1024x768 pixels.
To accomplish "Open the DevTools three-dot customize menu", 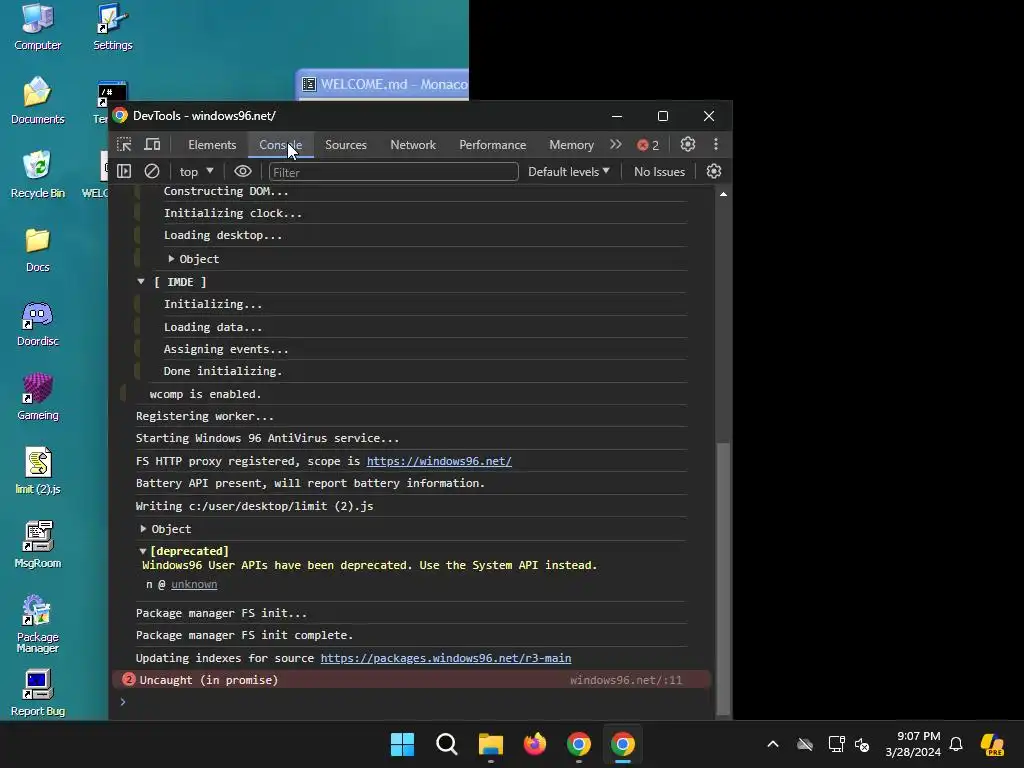I will point(716,144).
